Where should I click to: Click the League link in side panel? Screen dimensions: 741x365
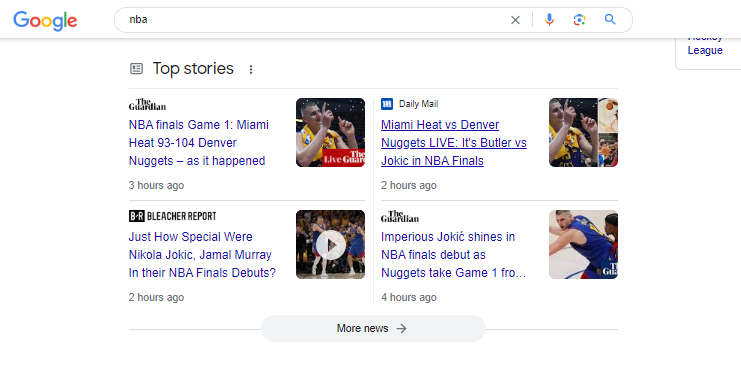pos(705,50)
